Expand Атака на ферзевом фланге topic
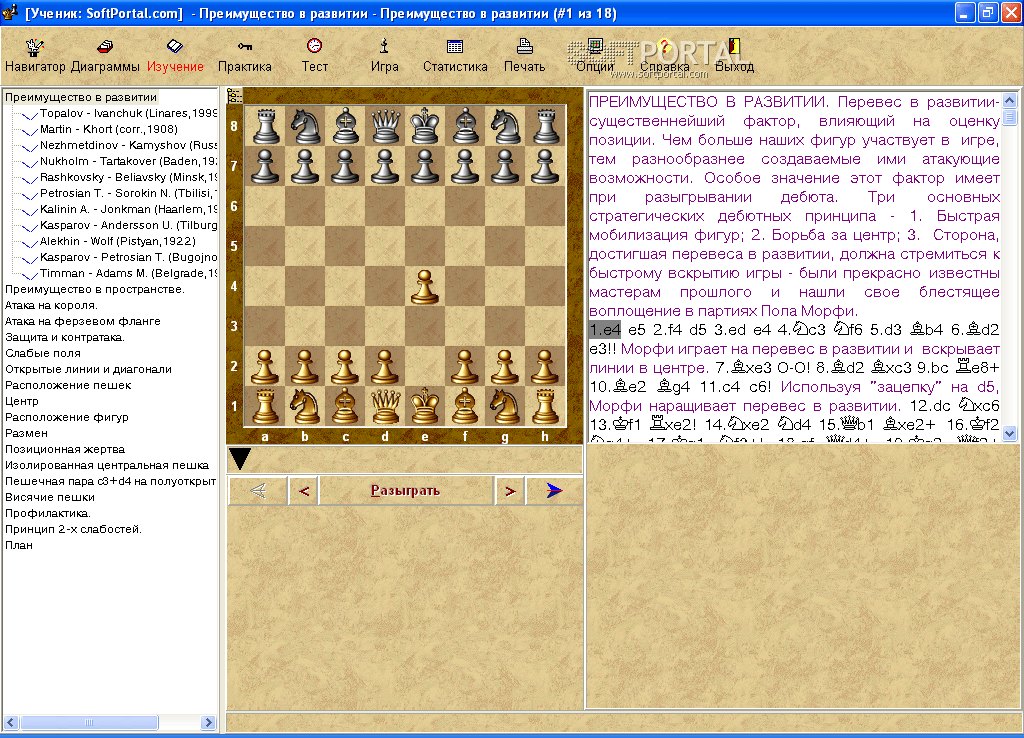The image size is (1024, 738). click(x=82, y=321)
